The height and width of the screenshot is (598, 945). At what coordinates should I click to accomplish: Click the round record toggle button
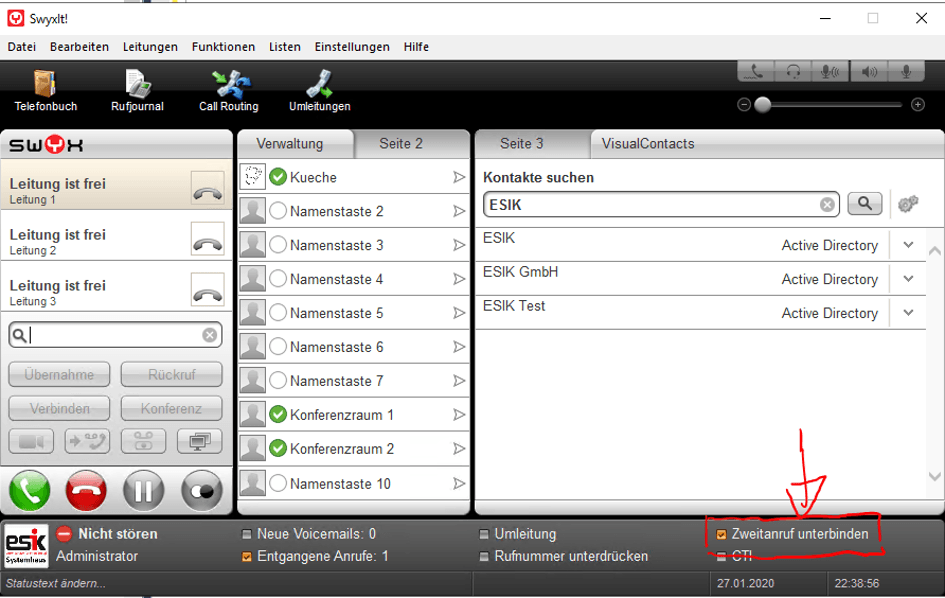point(202,491)
